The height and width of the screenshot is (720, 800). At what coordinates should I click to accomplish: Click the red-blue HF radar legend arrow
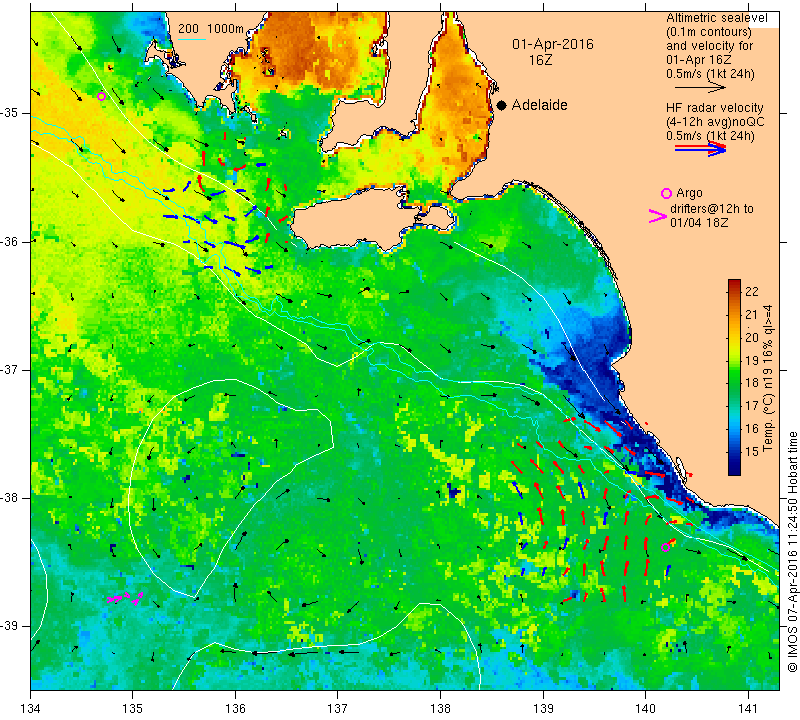(x=700, y=149)
